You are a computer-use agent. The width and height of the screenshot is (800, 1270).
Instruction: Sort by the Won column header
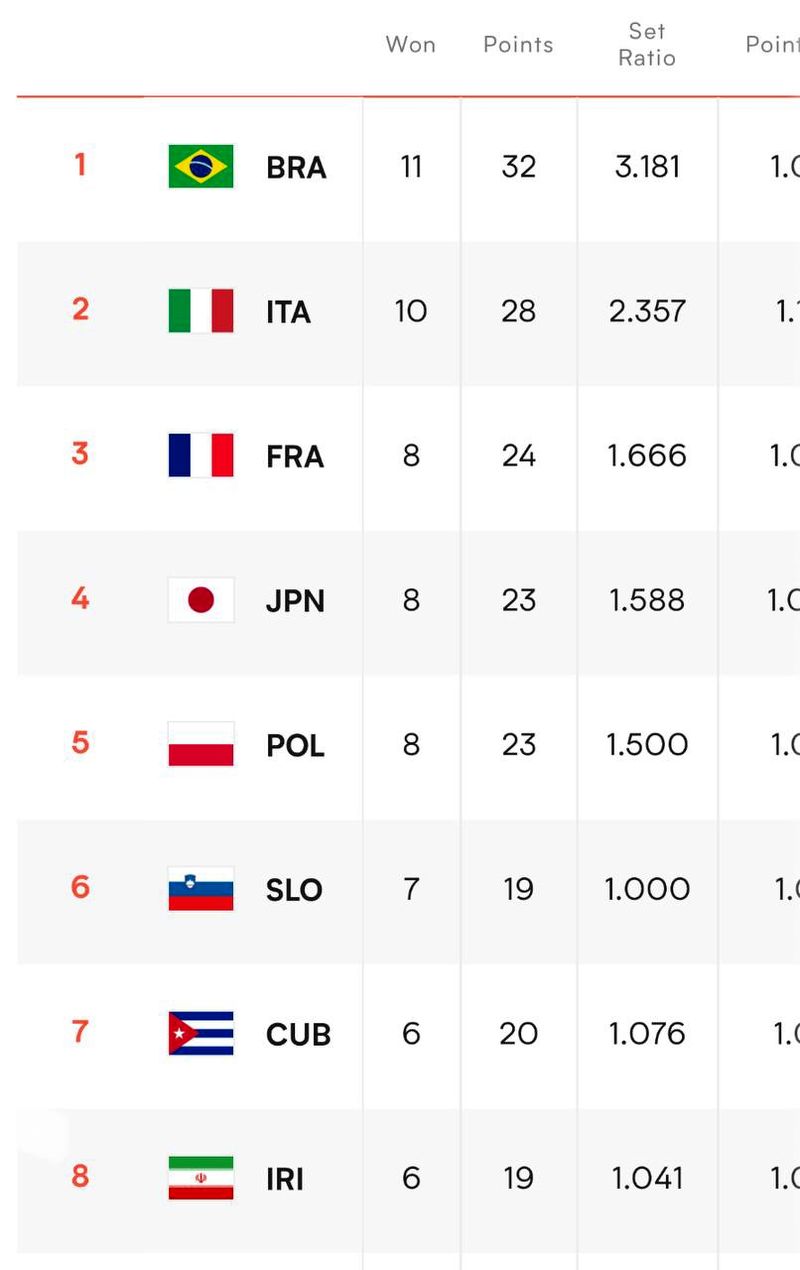[x=411, y=45]
